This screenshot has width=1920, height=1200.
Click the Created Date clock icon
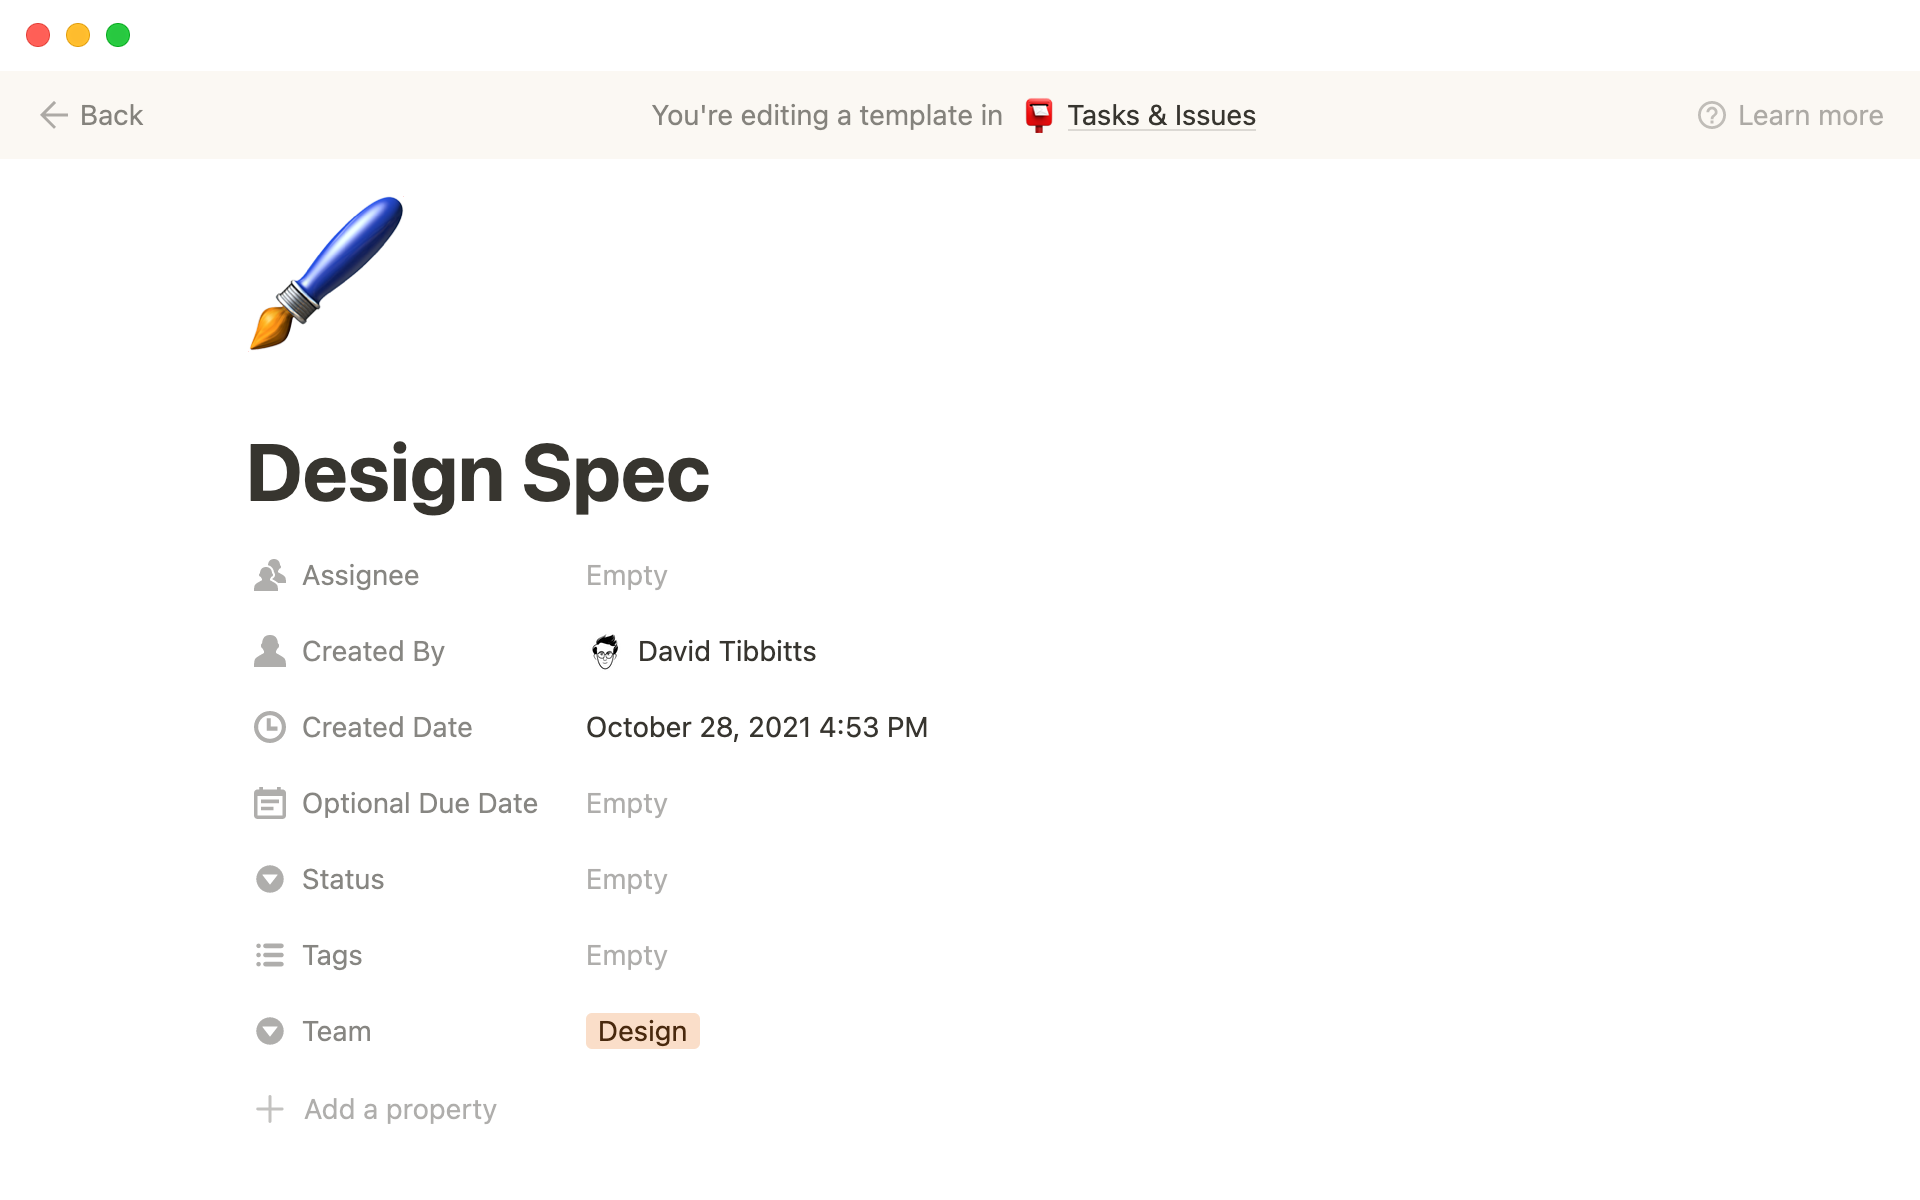[269, 728]
